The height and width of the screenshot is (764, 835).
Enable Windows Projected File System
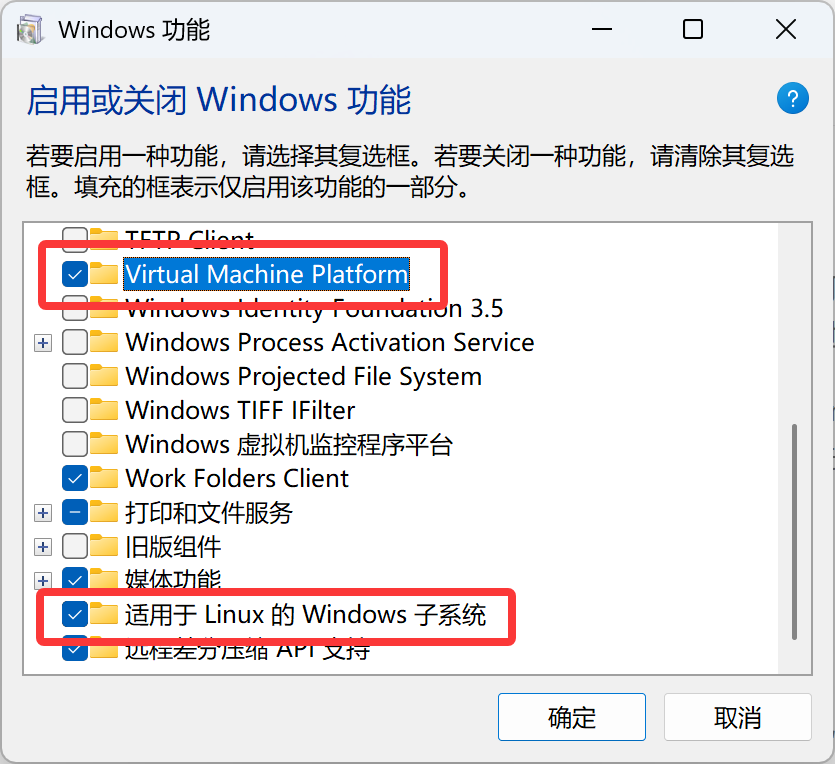(75, 376)
